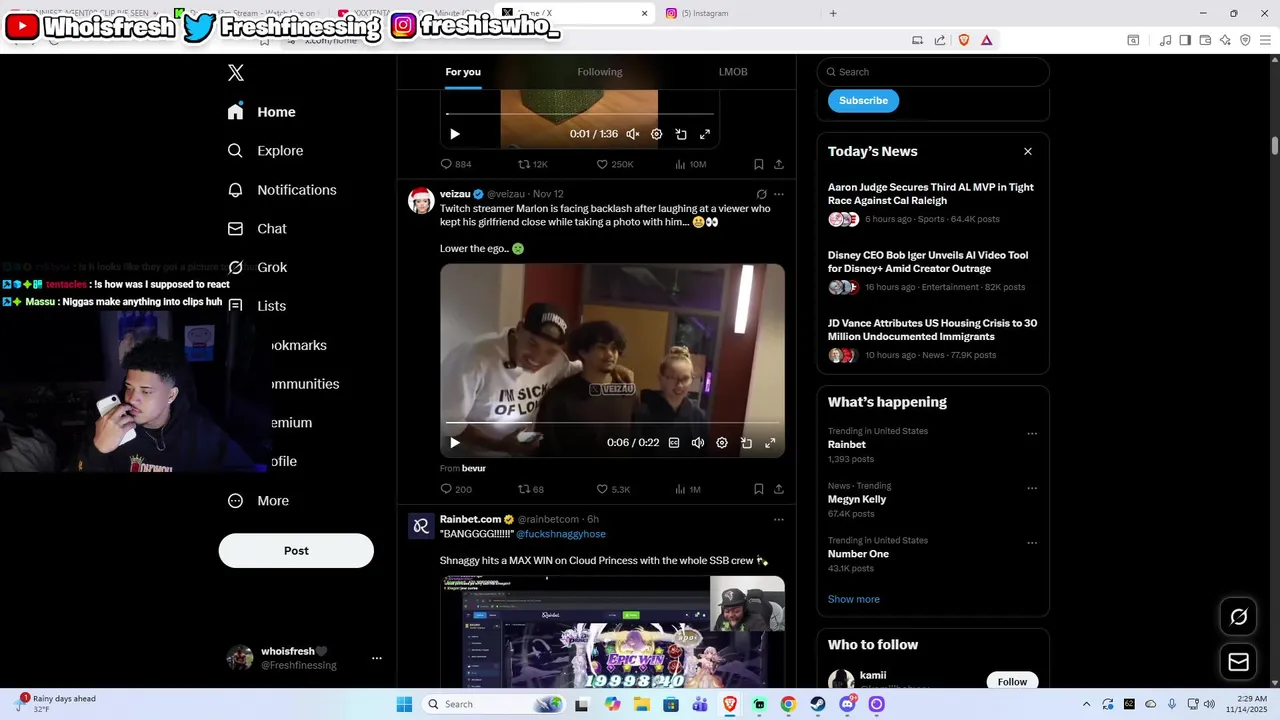Switch to the Following tab
Viewport: 1280px width, 720px height.
600,72
